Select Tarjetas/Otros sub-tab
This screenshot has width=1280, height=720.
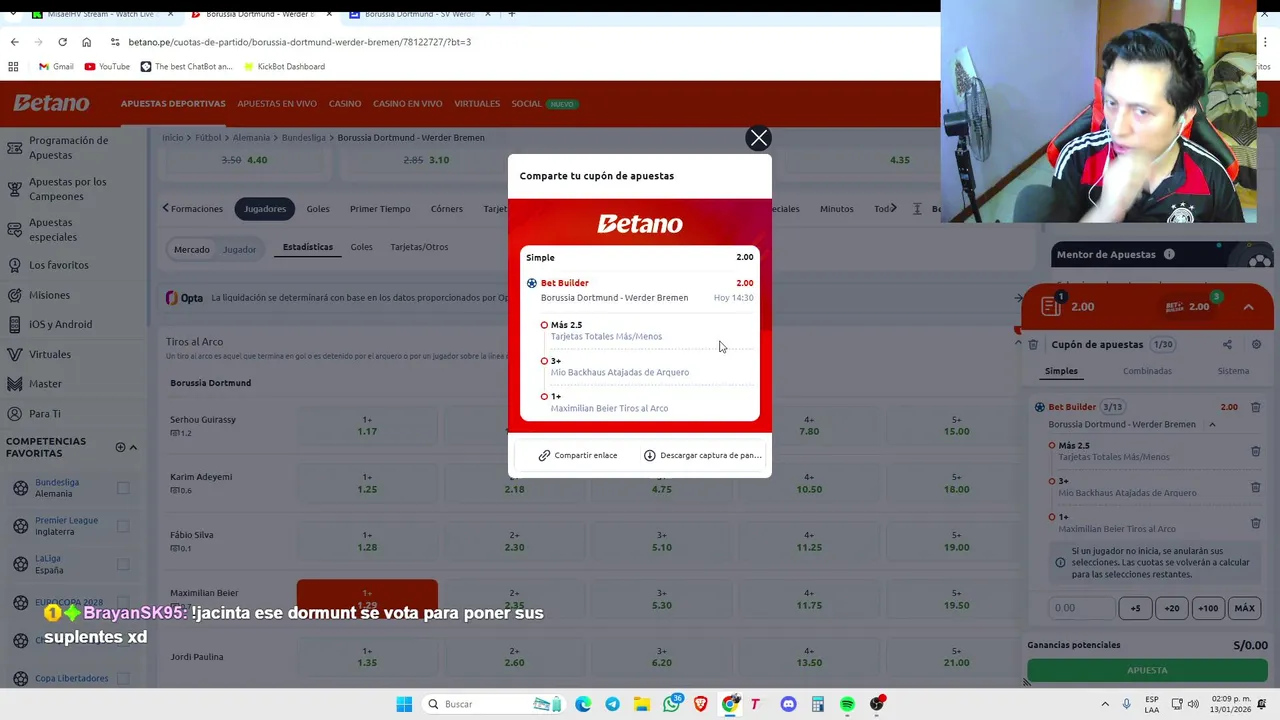(419, 247)
